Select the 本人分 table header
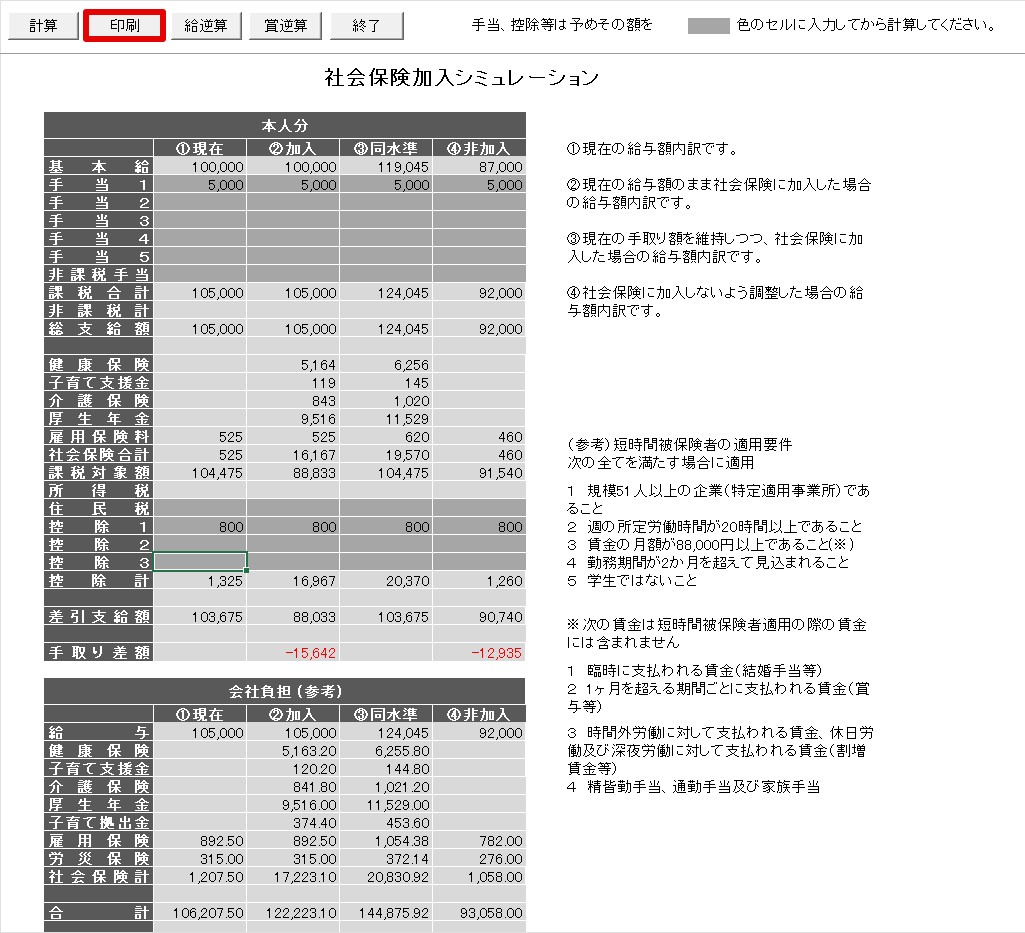The width and height of the screenshot is (1025, 933). click(x=285, y=125)
